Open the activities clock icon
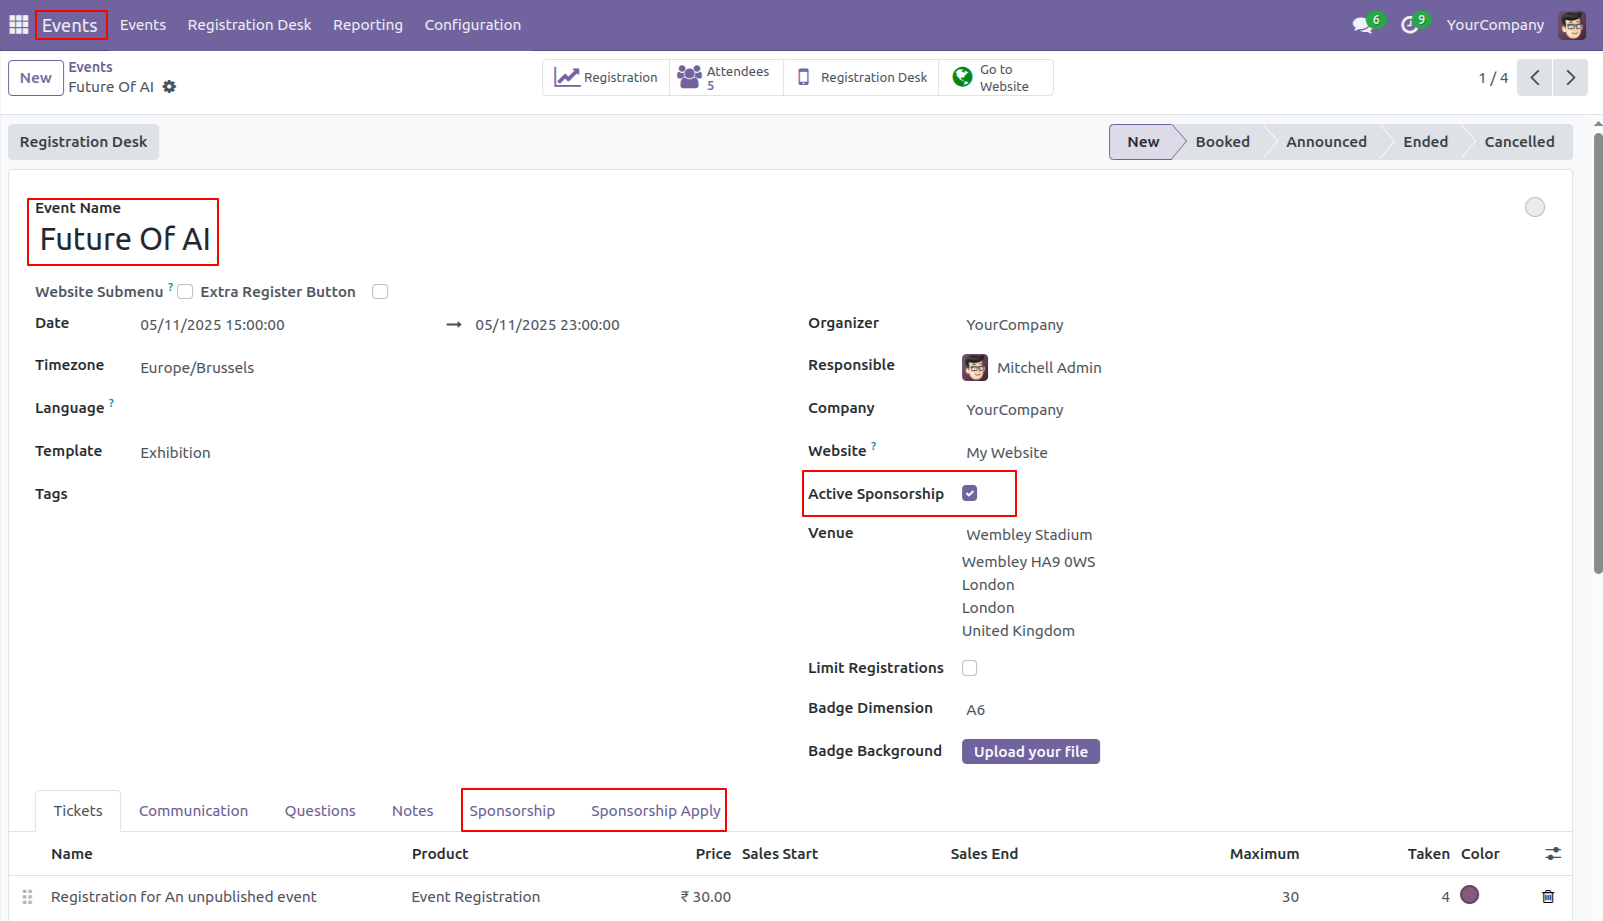The width and height of the screenshot is (1603, 921). [1408, 24]
